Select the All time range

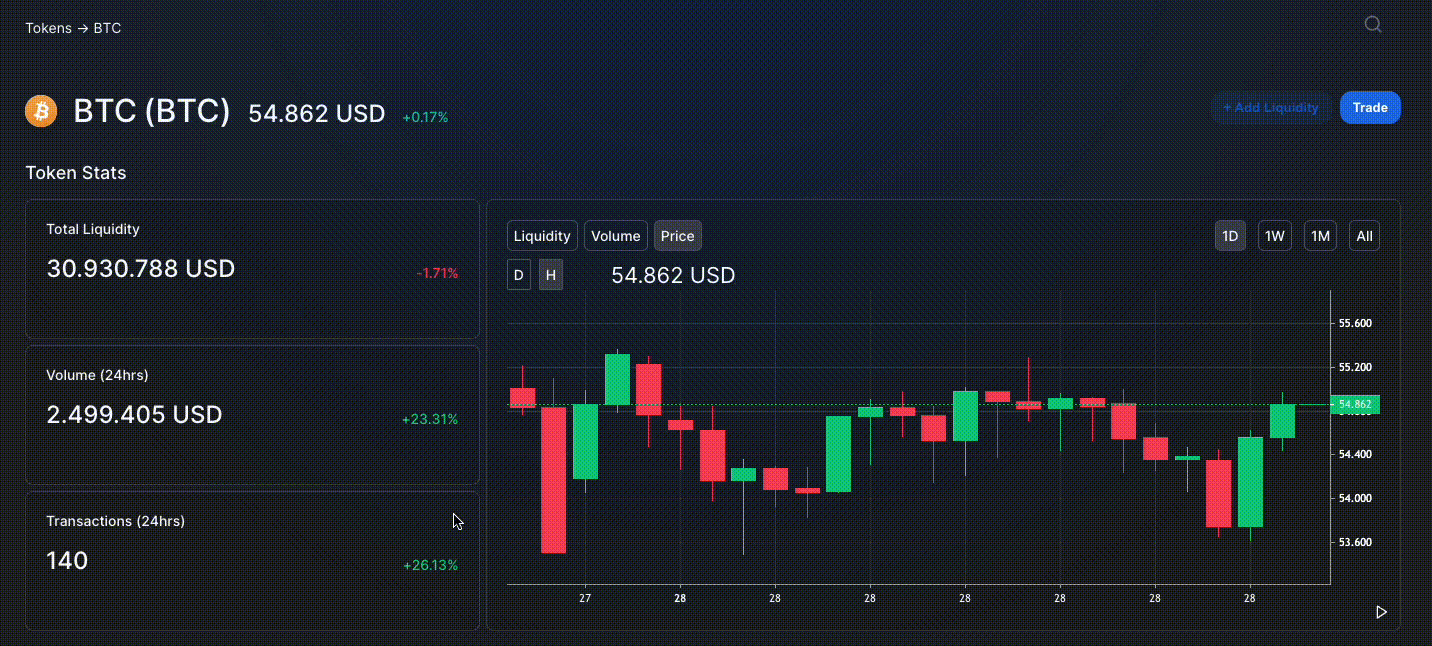[1365, 236]
